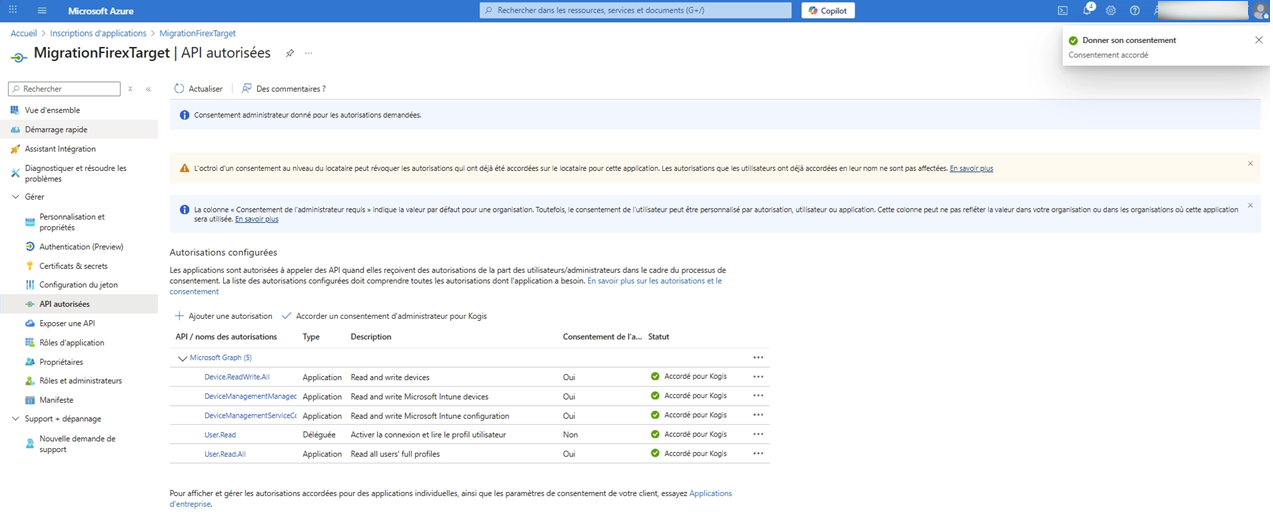Open Authentication (Preview) page
The image size is (1273, 522).
point(81,247)
